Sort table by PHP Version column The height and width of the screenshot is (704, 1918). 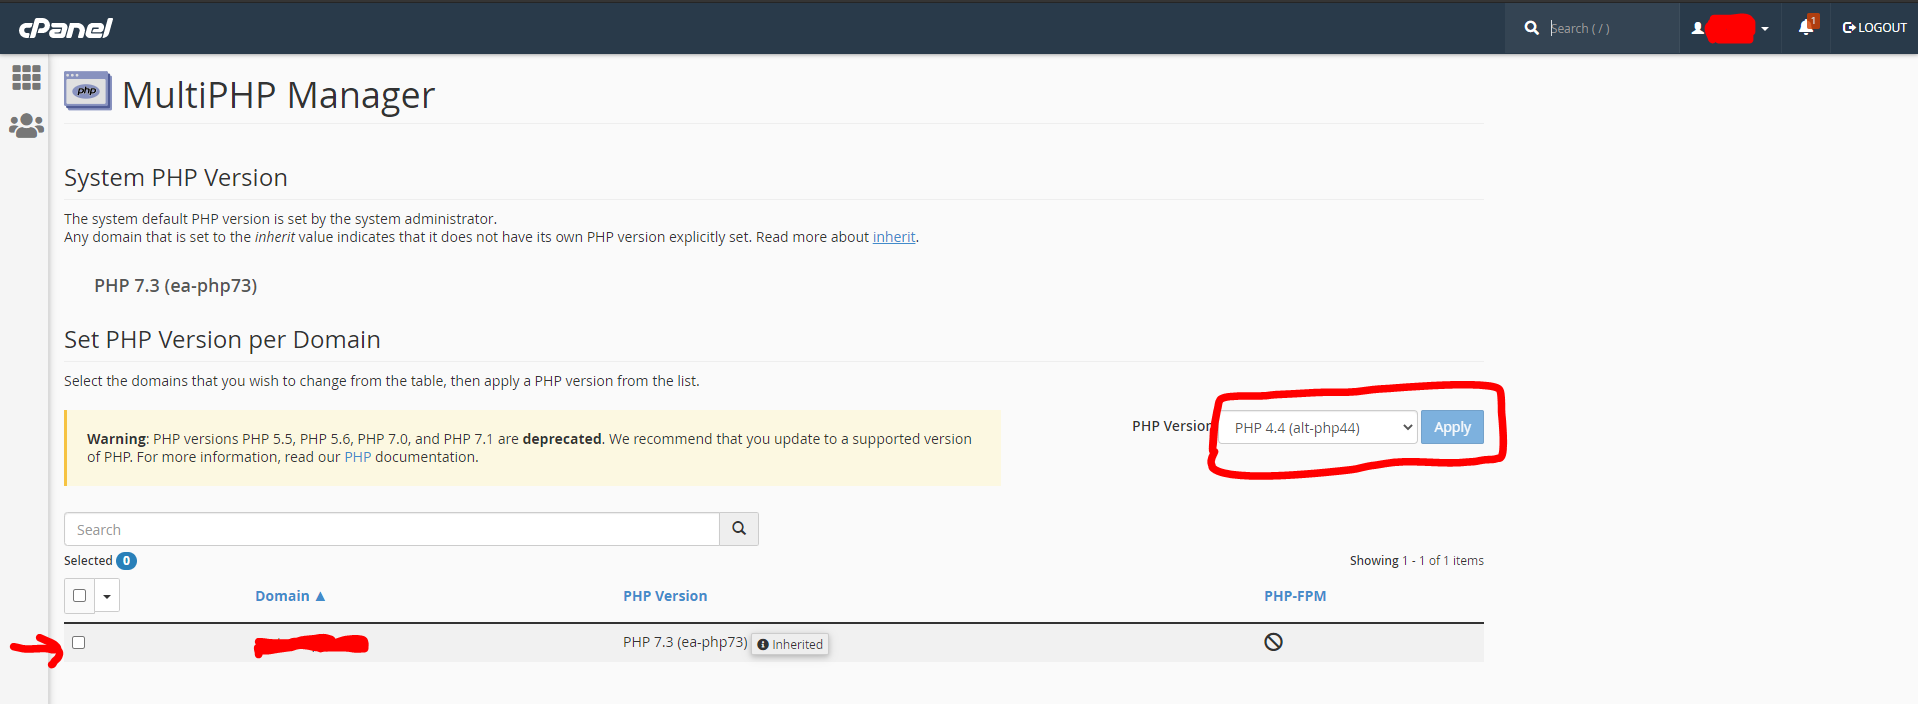(665, 596)
